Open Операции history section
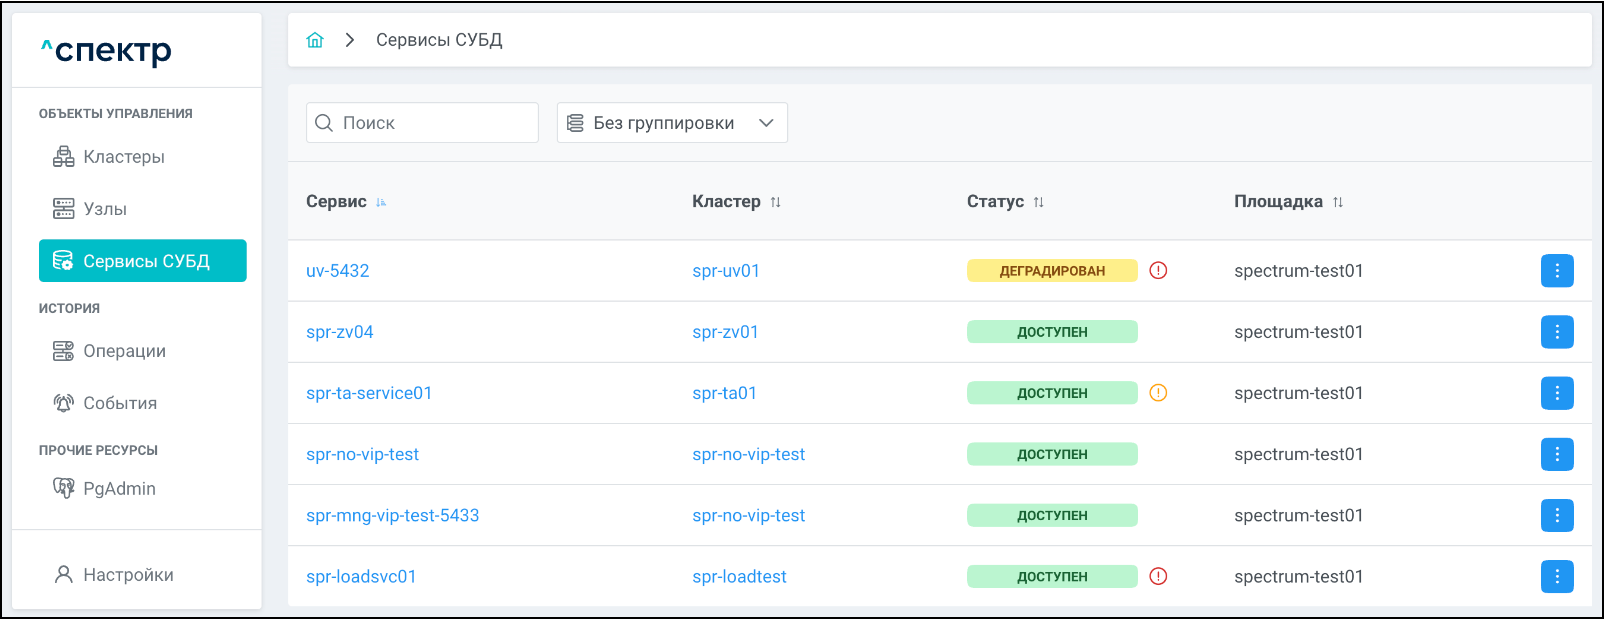Viewport: 1604px width, 620px height. (x=124, y=351)
